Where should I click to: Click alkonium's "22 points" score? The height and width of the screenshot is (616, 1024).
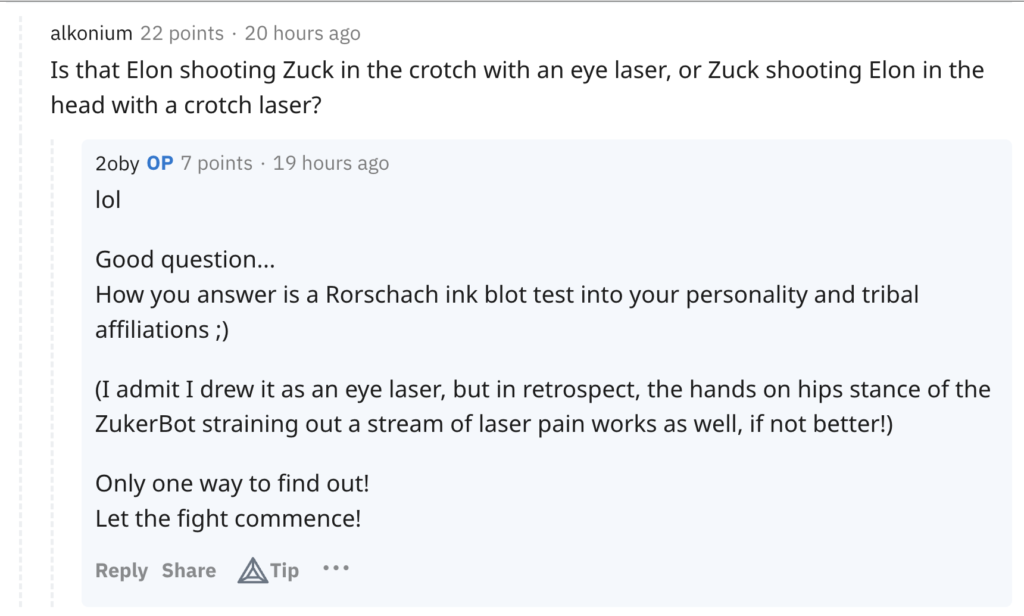[x=182, y=34]
